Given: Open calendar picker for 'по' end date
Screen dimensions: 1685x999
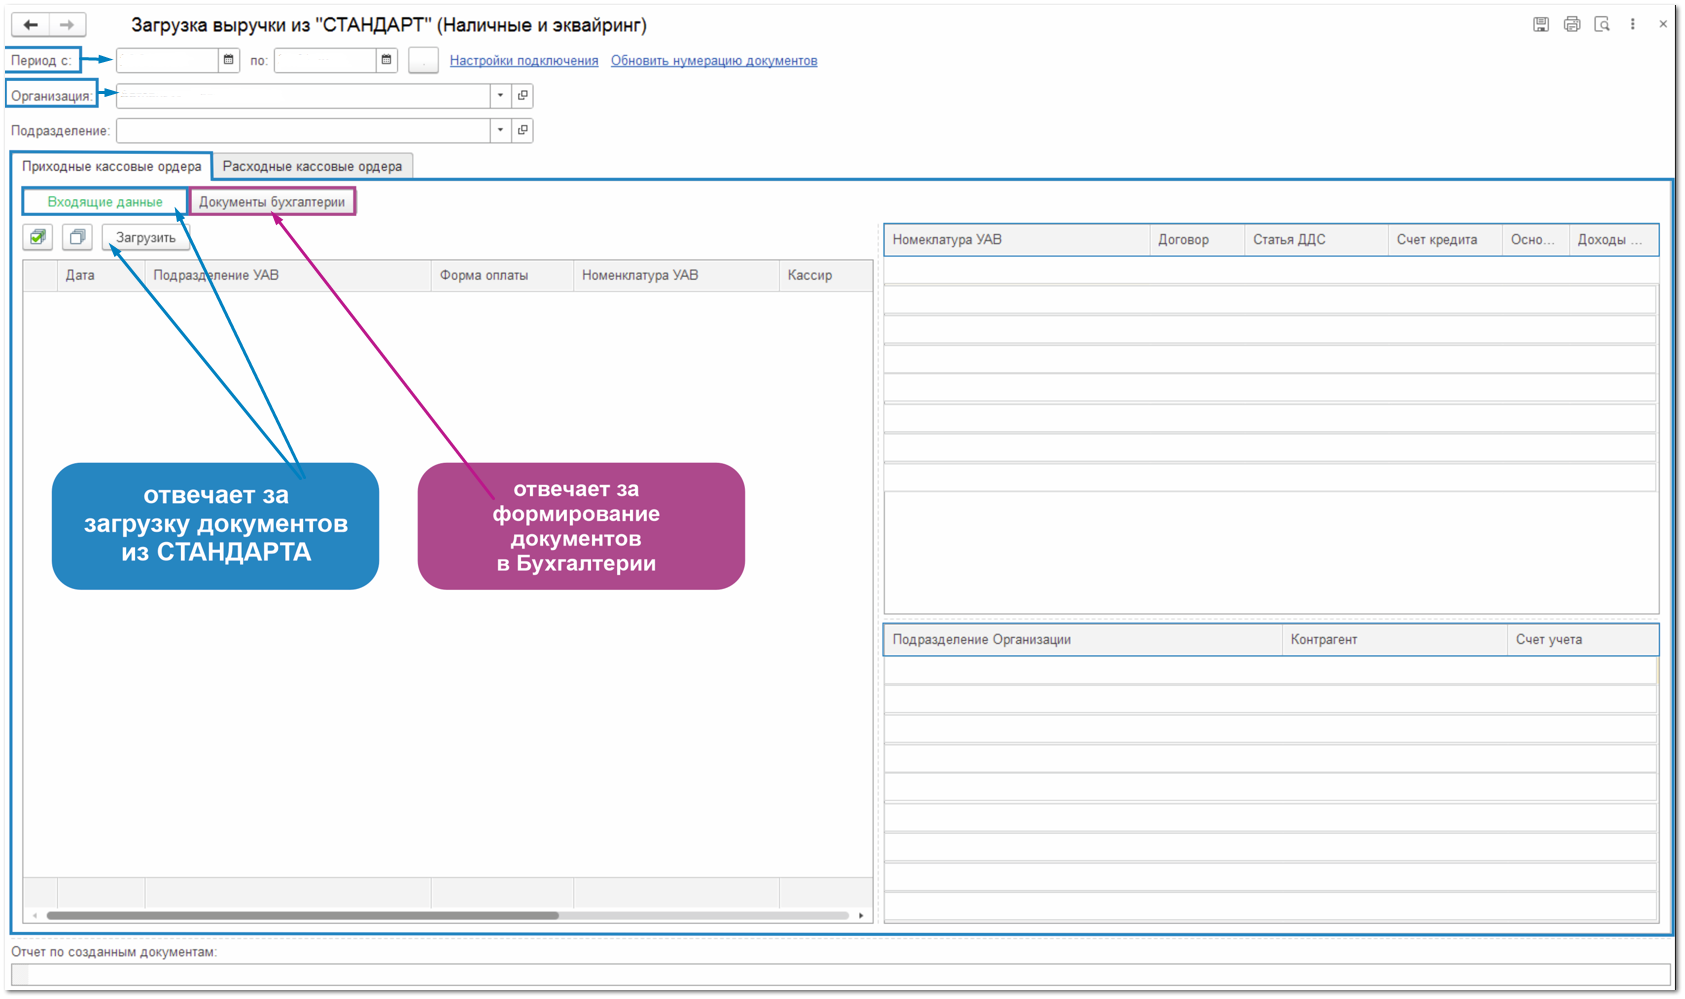Looking at the screenshot, I should 387,61.
